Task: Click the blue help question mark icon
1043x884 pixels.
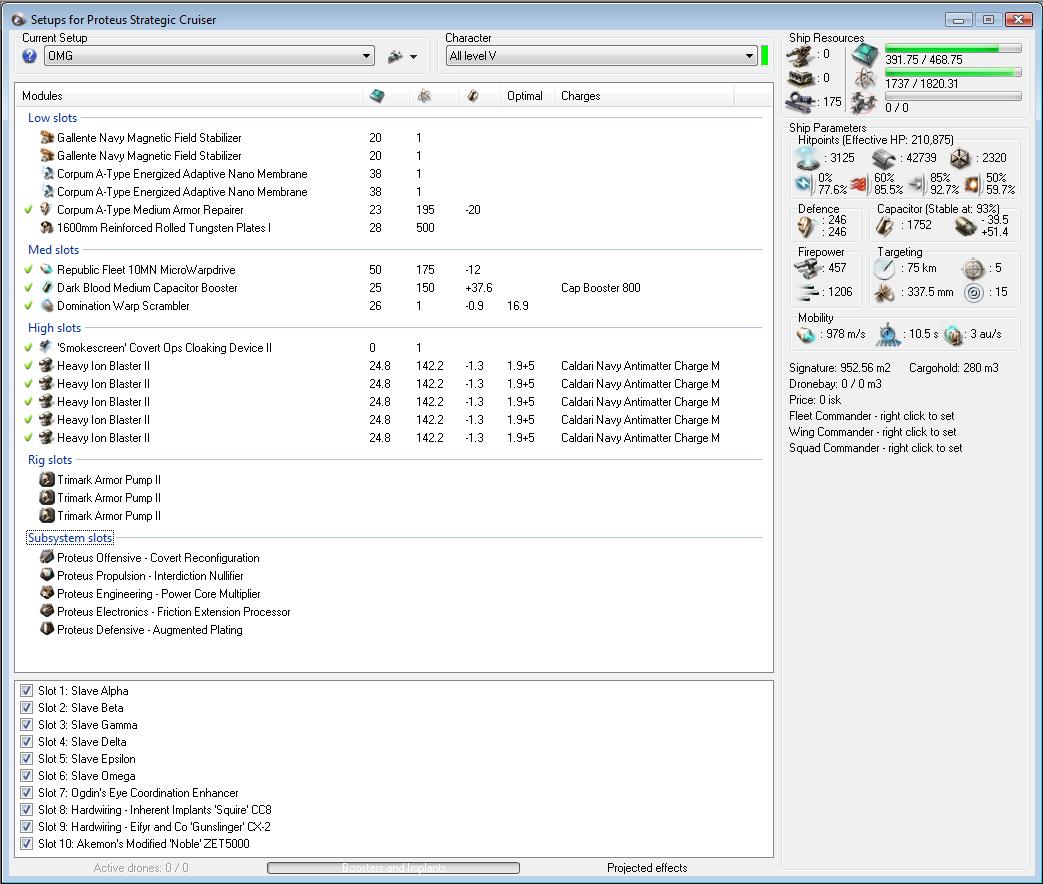Action: pyautogui.click(x=30, y=57)
